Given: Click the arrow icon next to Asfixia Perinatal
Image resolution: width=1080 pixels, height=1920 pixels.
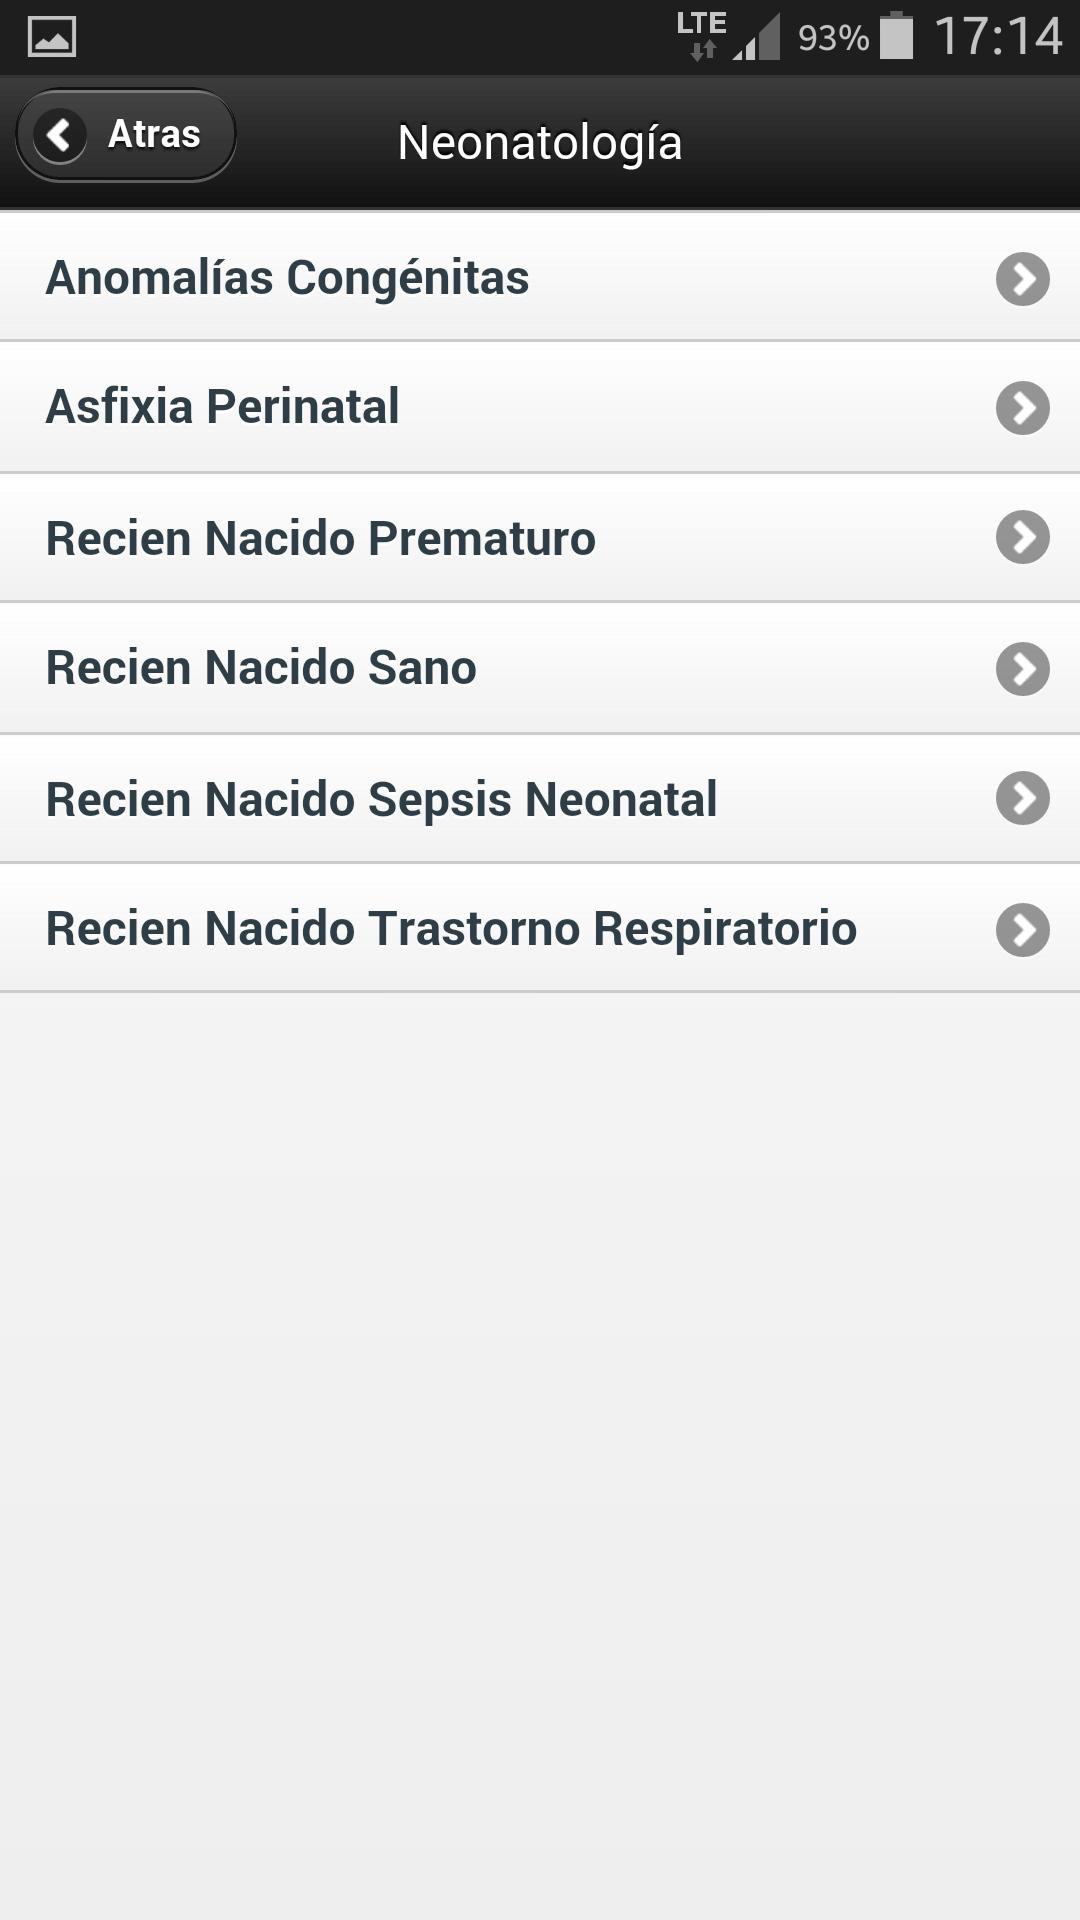Looking at the screenshot, I should click(x=1022, y=408).
